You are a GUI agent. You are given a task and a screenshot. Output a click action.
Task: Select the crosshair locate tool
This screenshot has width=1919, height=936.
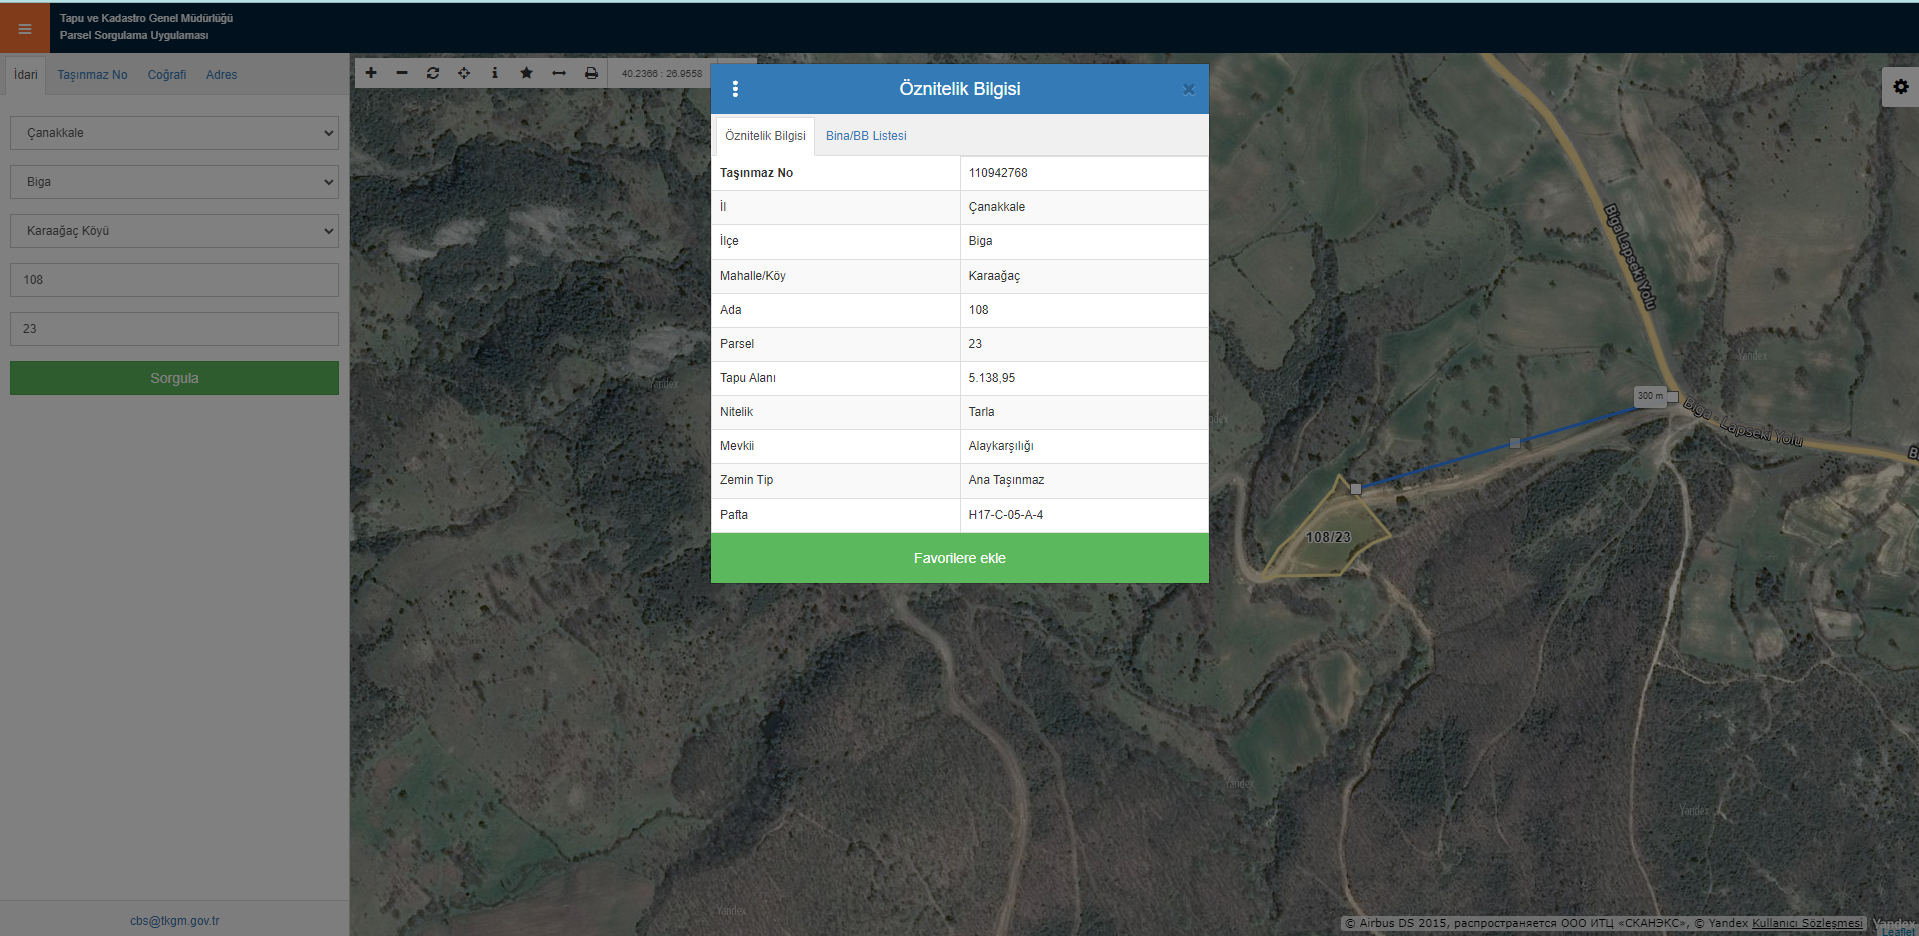pyautogui.click(x=464, y=73)
